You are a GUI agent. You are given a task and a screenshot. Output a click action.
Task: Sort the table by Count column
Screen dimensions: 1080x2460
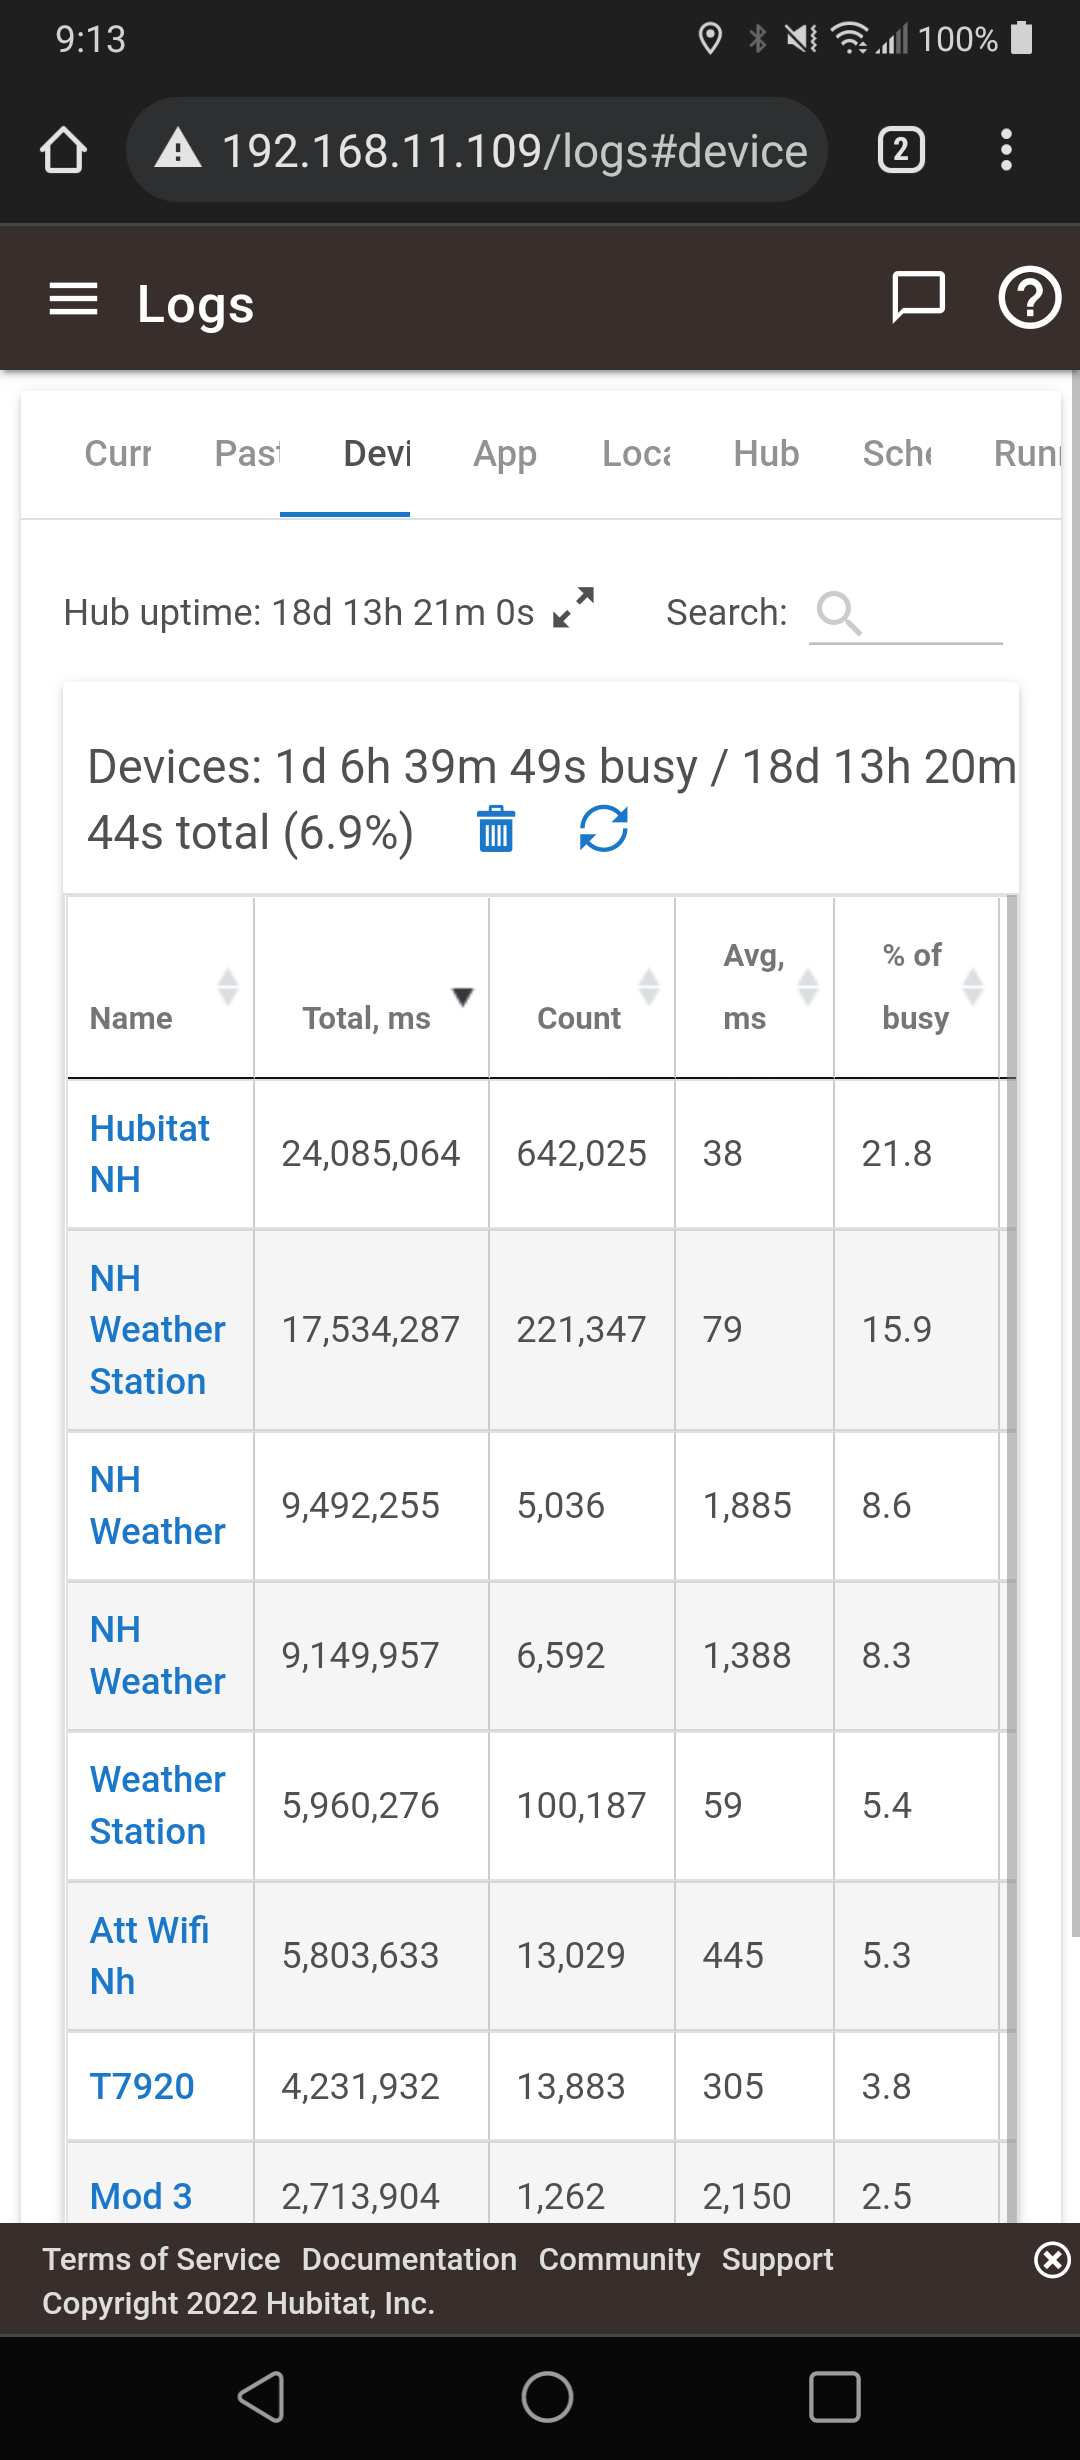pyautogui.click(x=580, y=1017)
